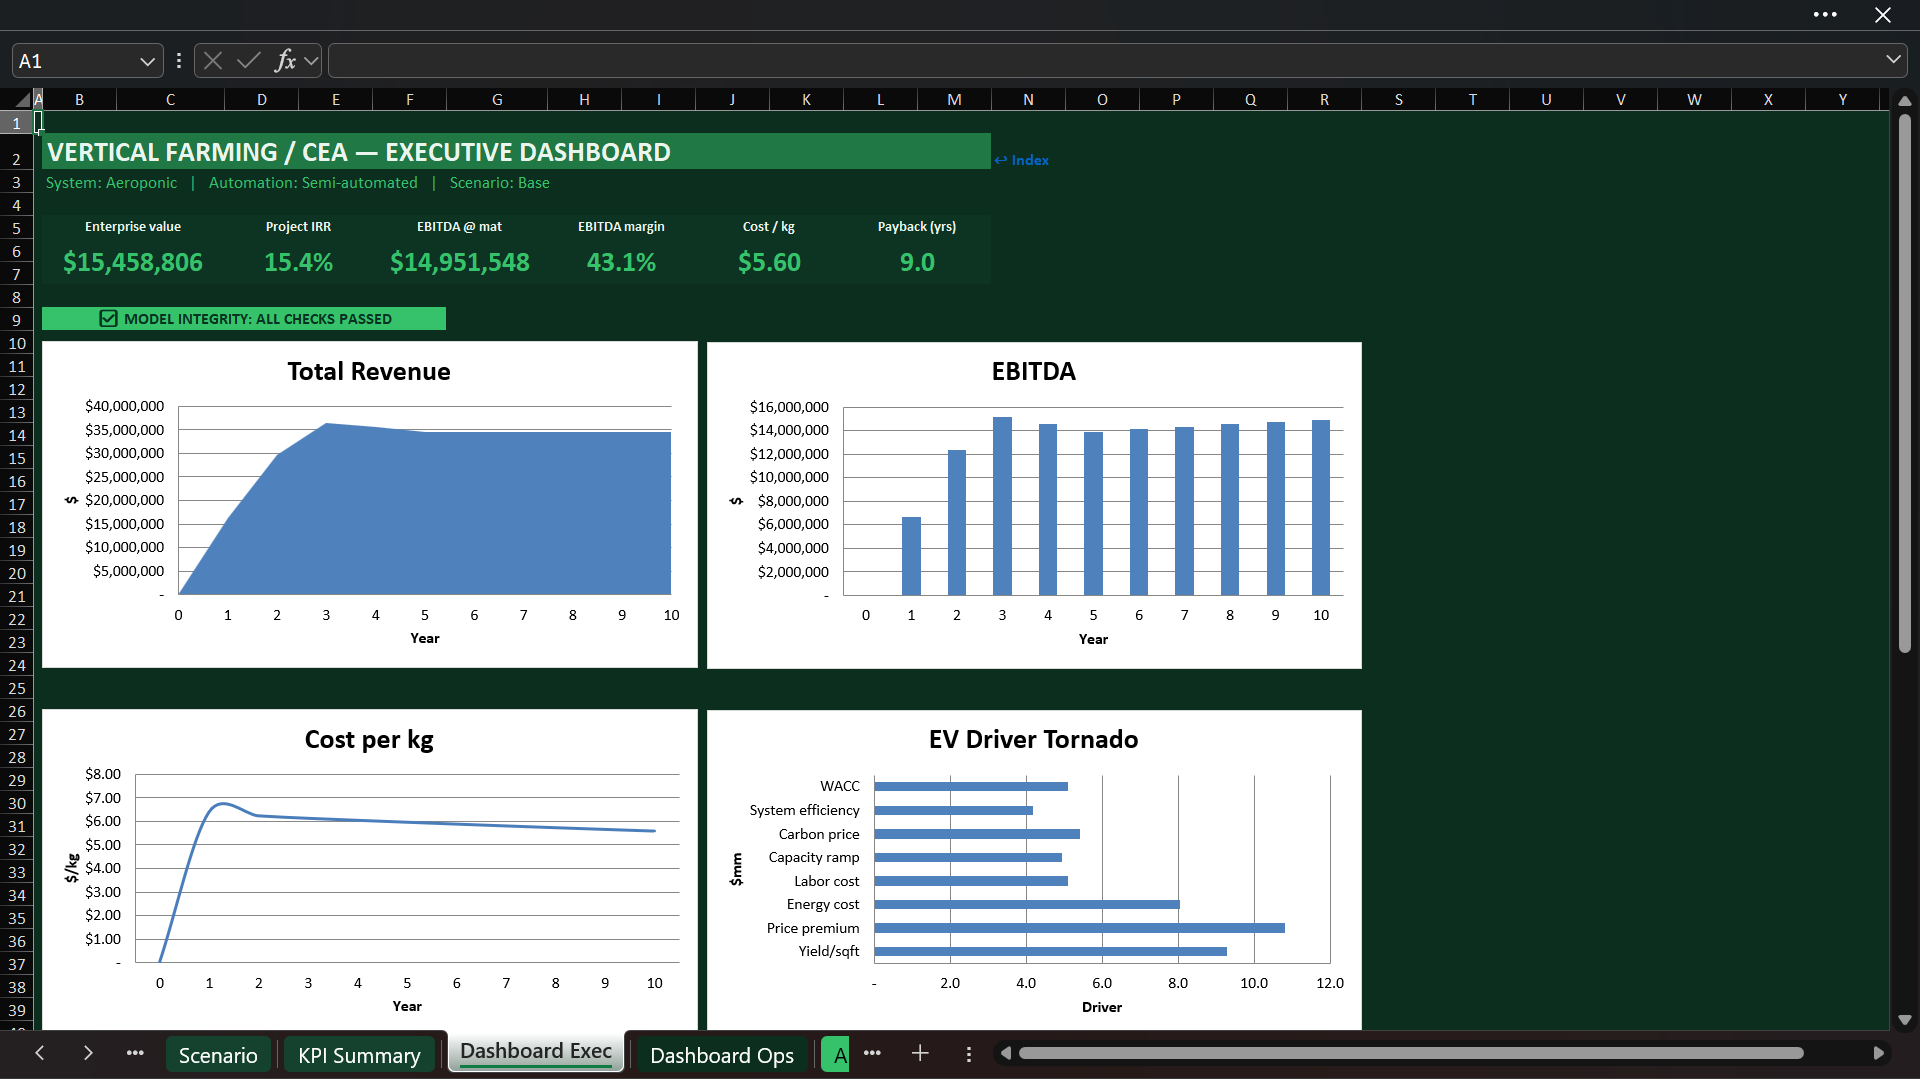Click the Select All corner triangle
Image resolution: width=1920 pixels, height=1080 pixels.
(22, 99)
